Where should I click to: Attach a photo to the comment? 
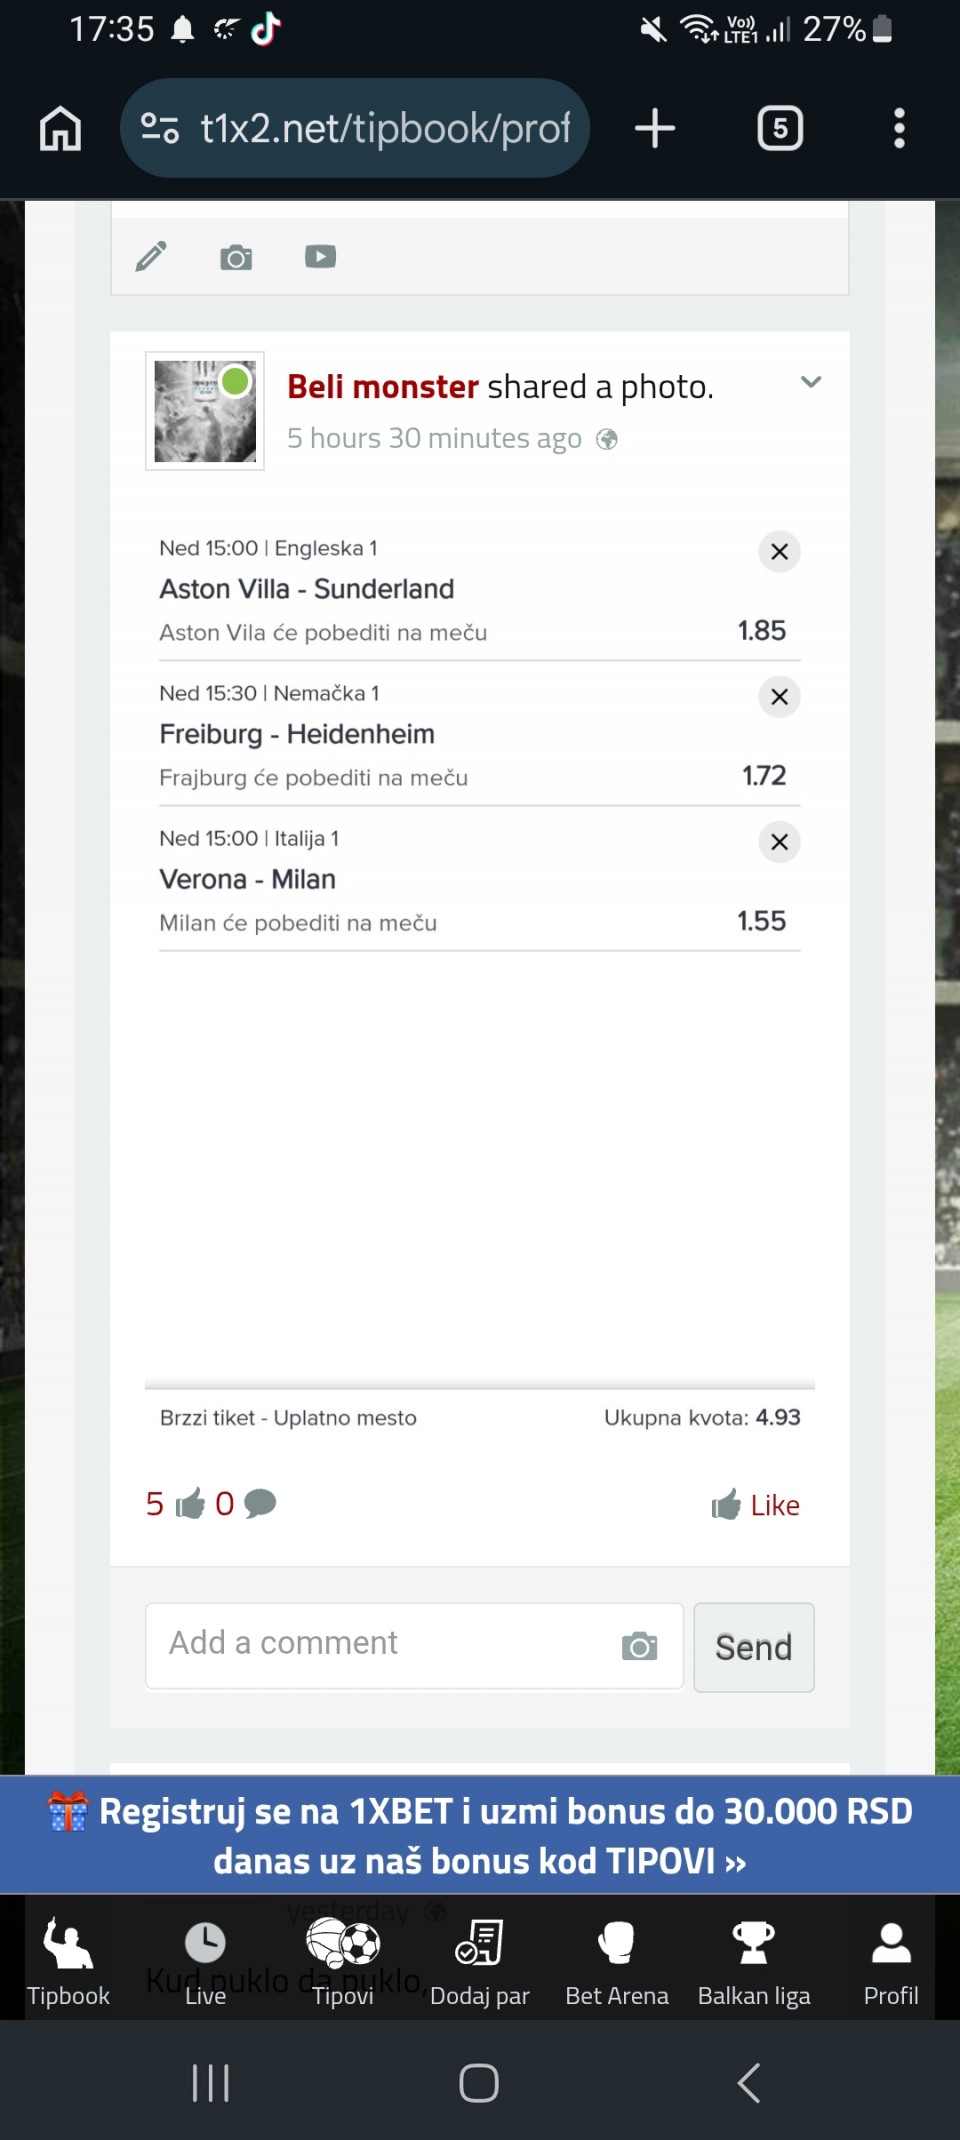[639, 1646]
